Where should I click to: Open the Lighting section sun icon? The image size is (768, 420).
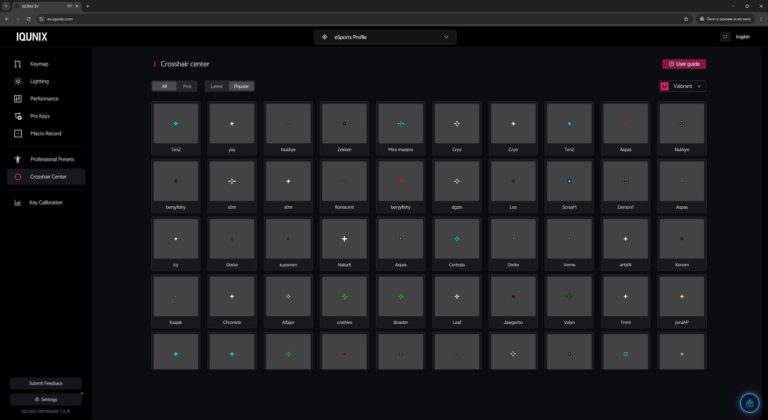[18, 81]
